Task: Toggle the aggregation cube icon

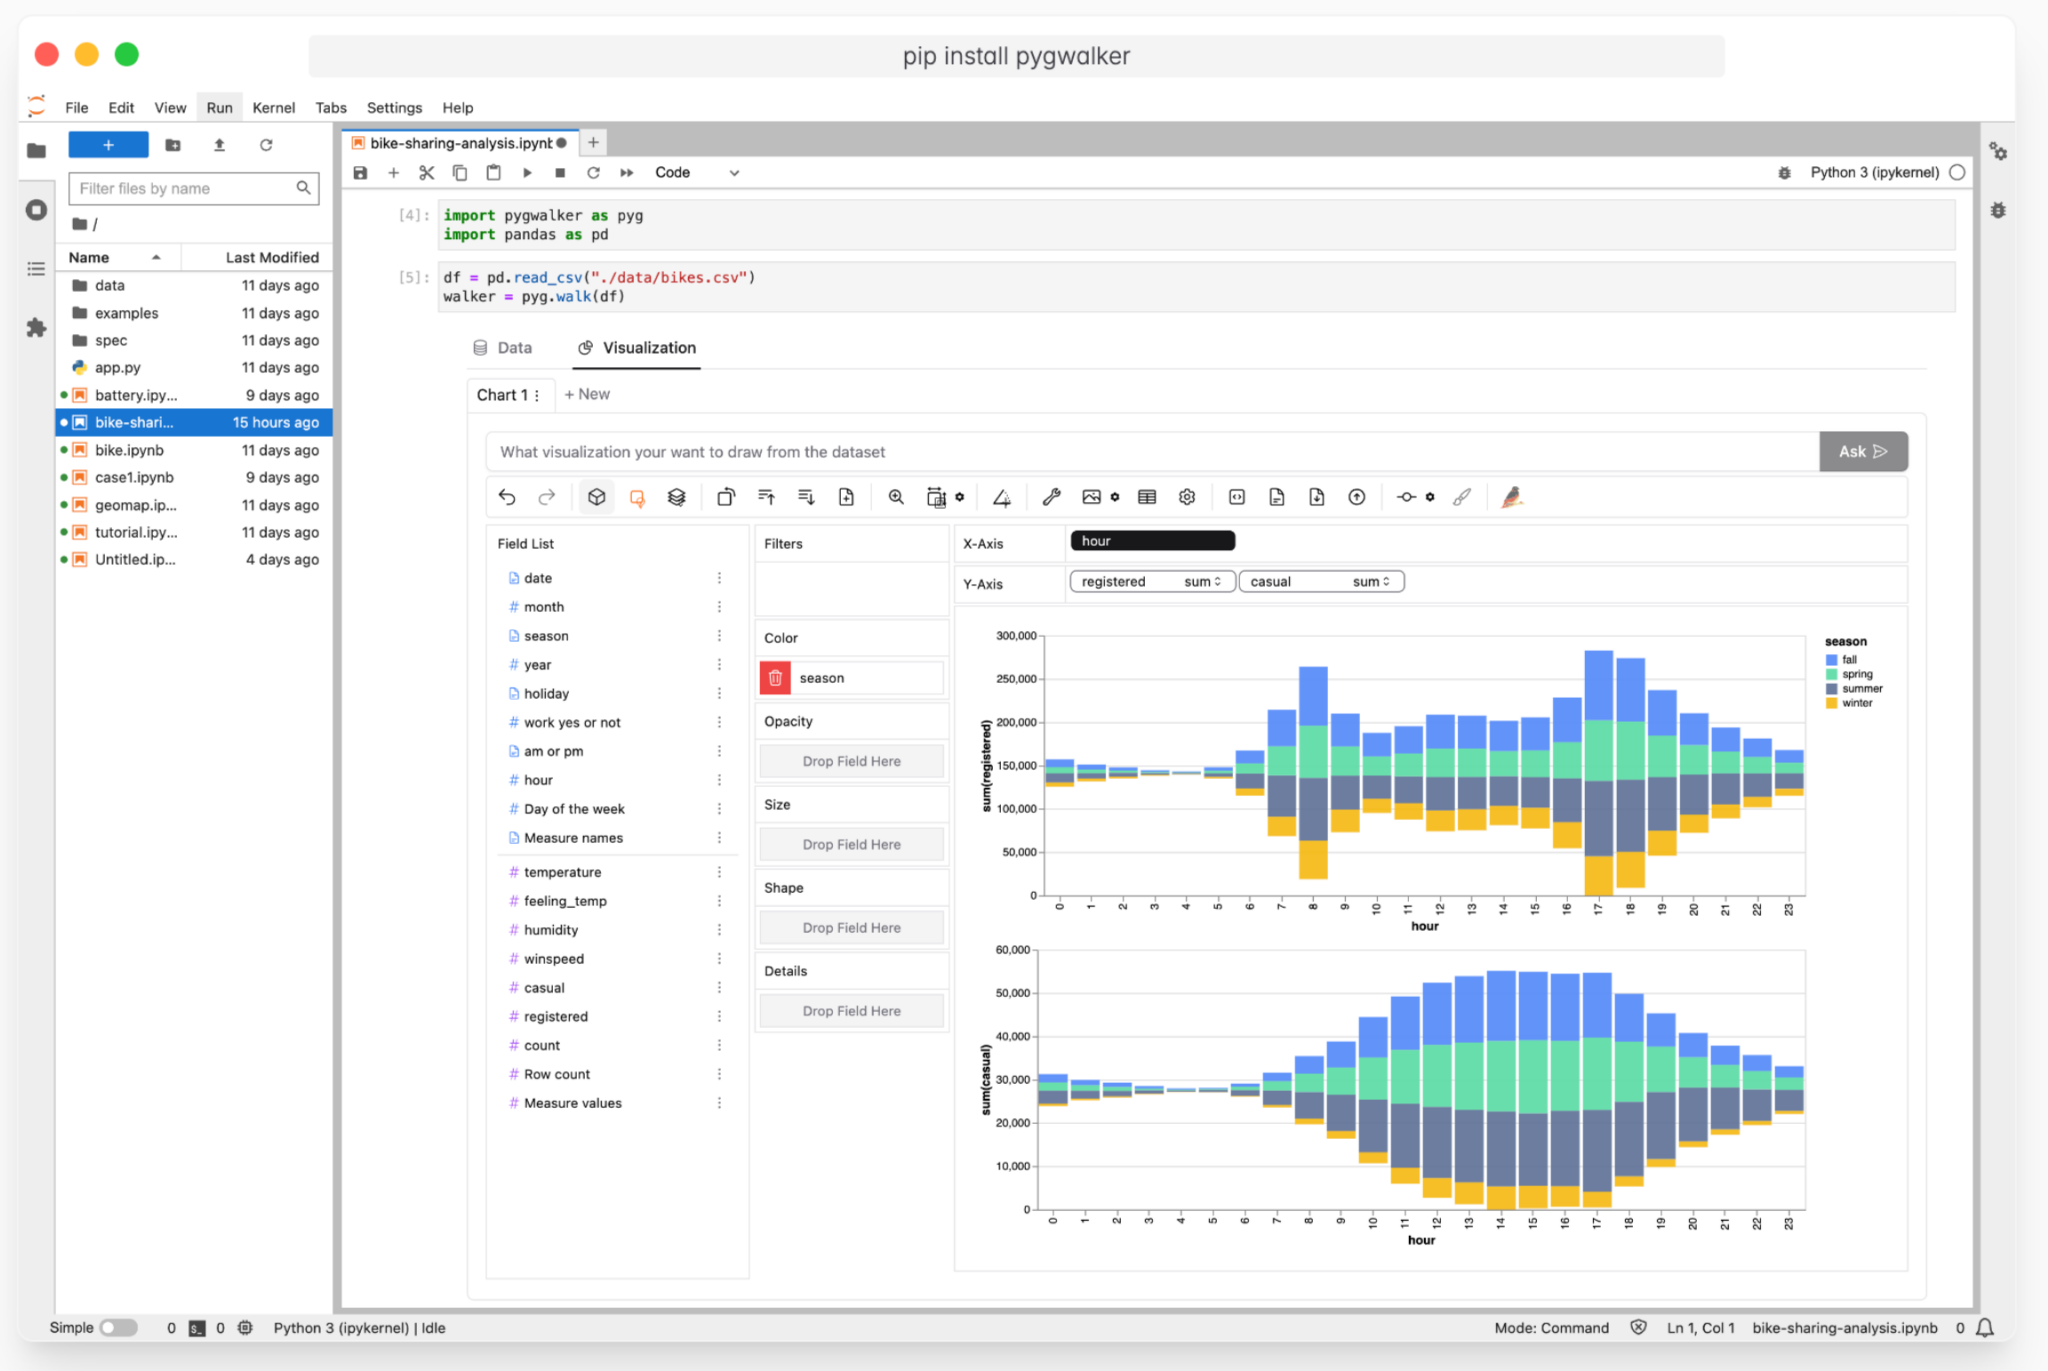Action: tap(597, 497)
